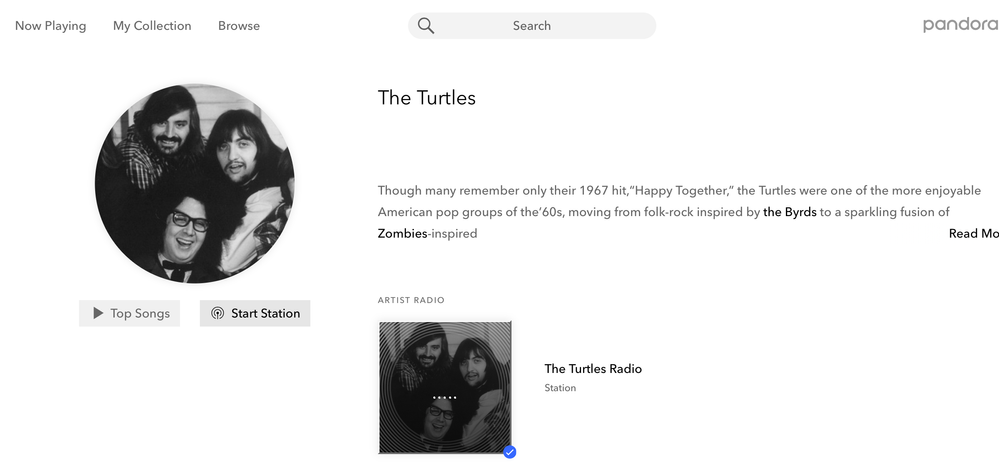Click the circular Turtles artist photo
This screenshot has width=999, height=462.
pos(195,183)
